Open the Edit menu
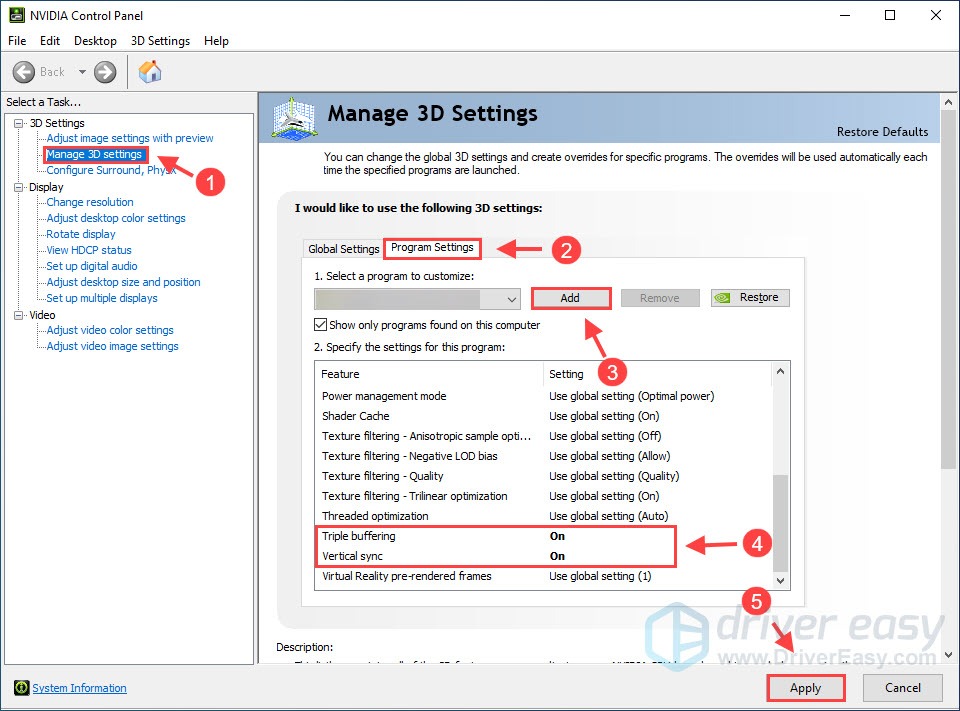This screenshot has height=711, width=960. 50,41
